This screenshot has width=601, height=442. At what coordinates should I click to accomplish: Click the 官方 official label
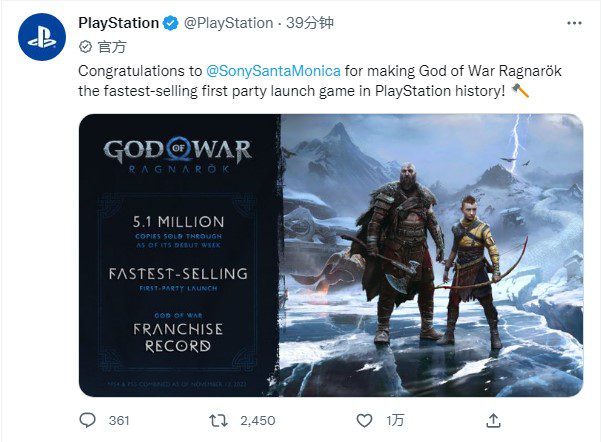click(108, 44)
